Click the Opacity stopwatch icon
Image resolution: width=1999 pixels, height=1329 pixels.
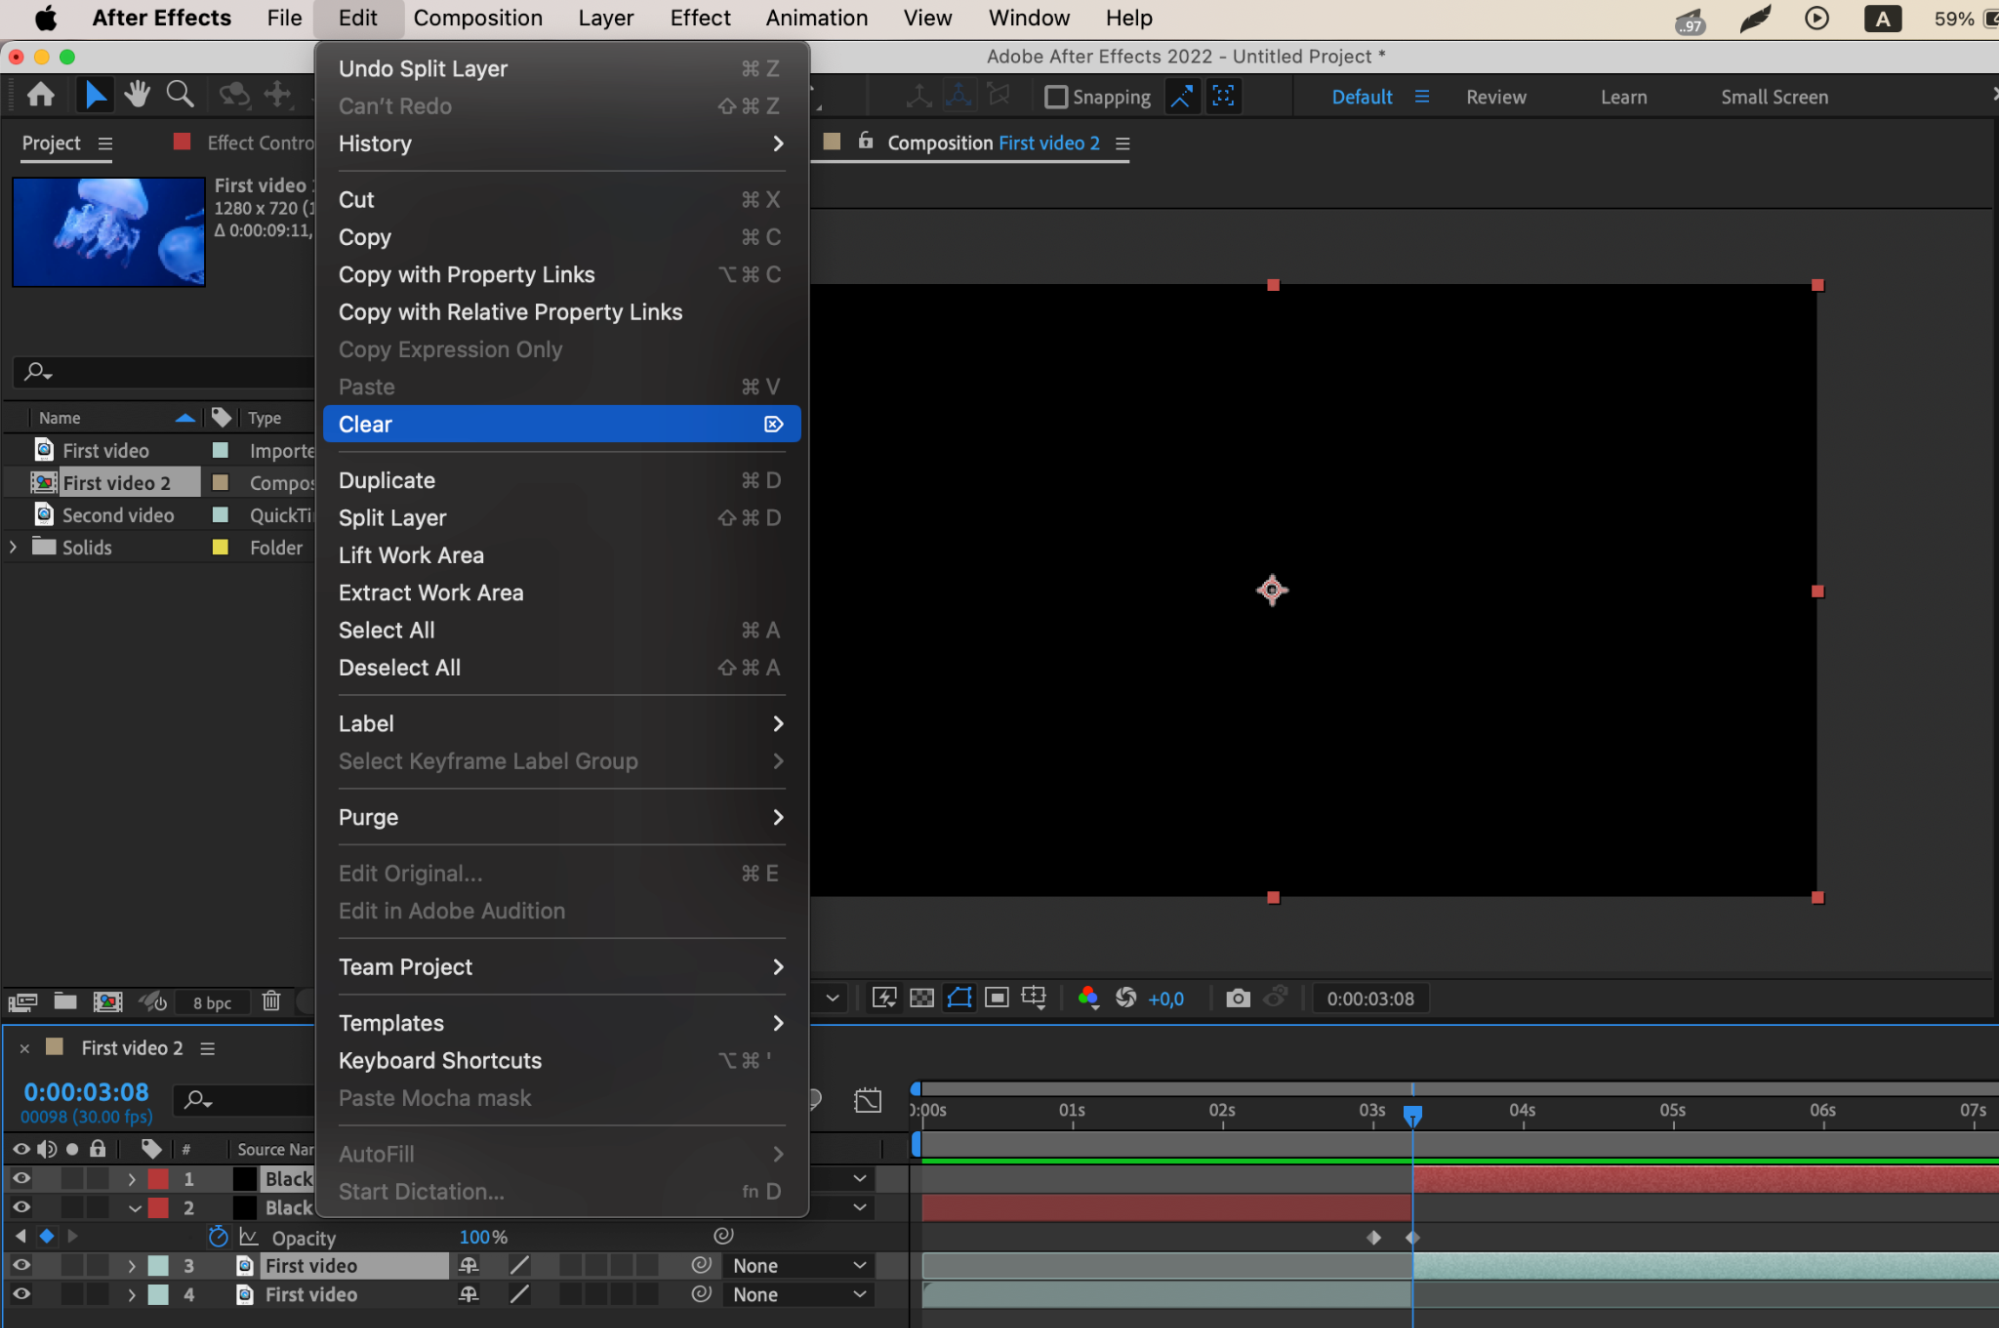218,1237
